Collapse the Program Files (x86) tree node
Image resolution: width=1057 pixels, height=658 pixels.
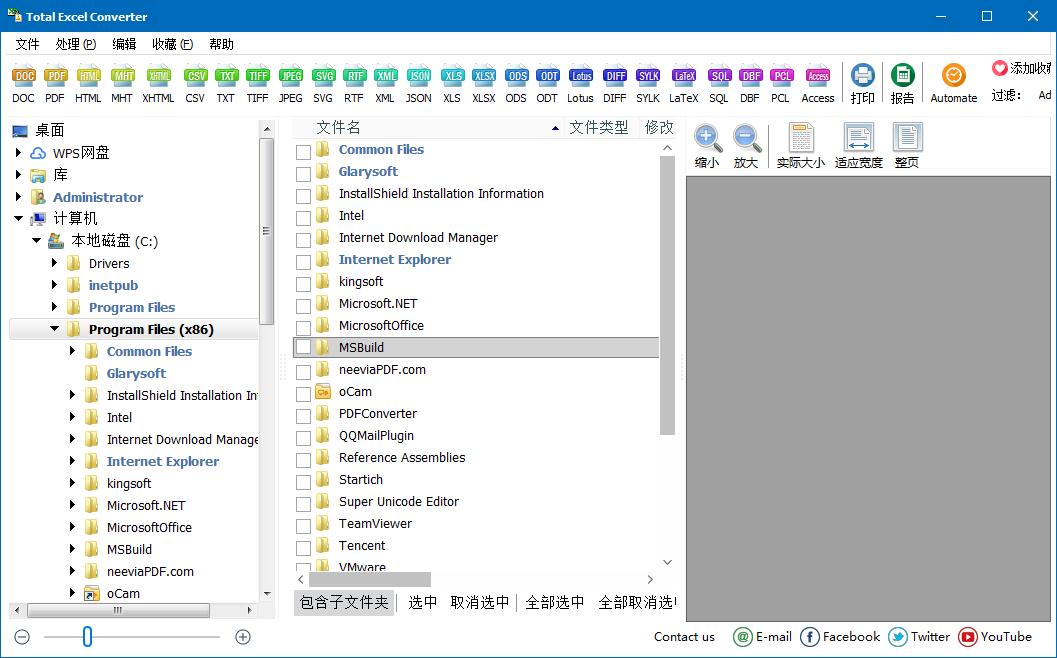coord(55,329)
